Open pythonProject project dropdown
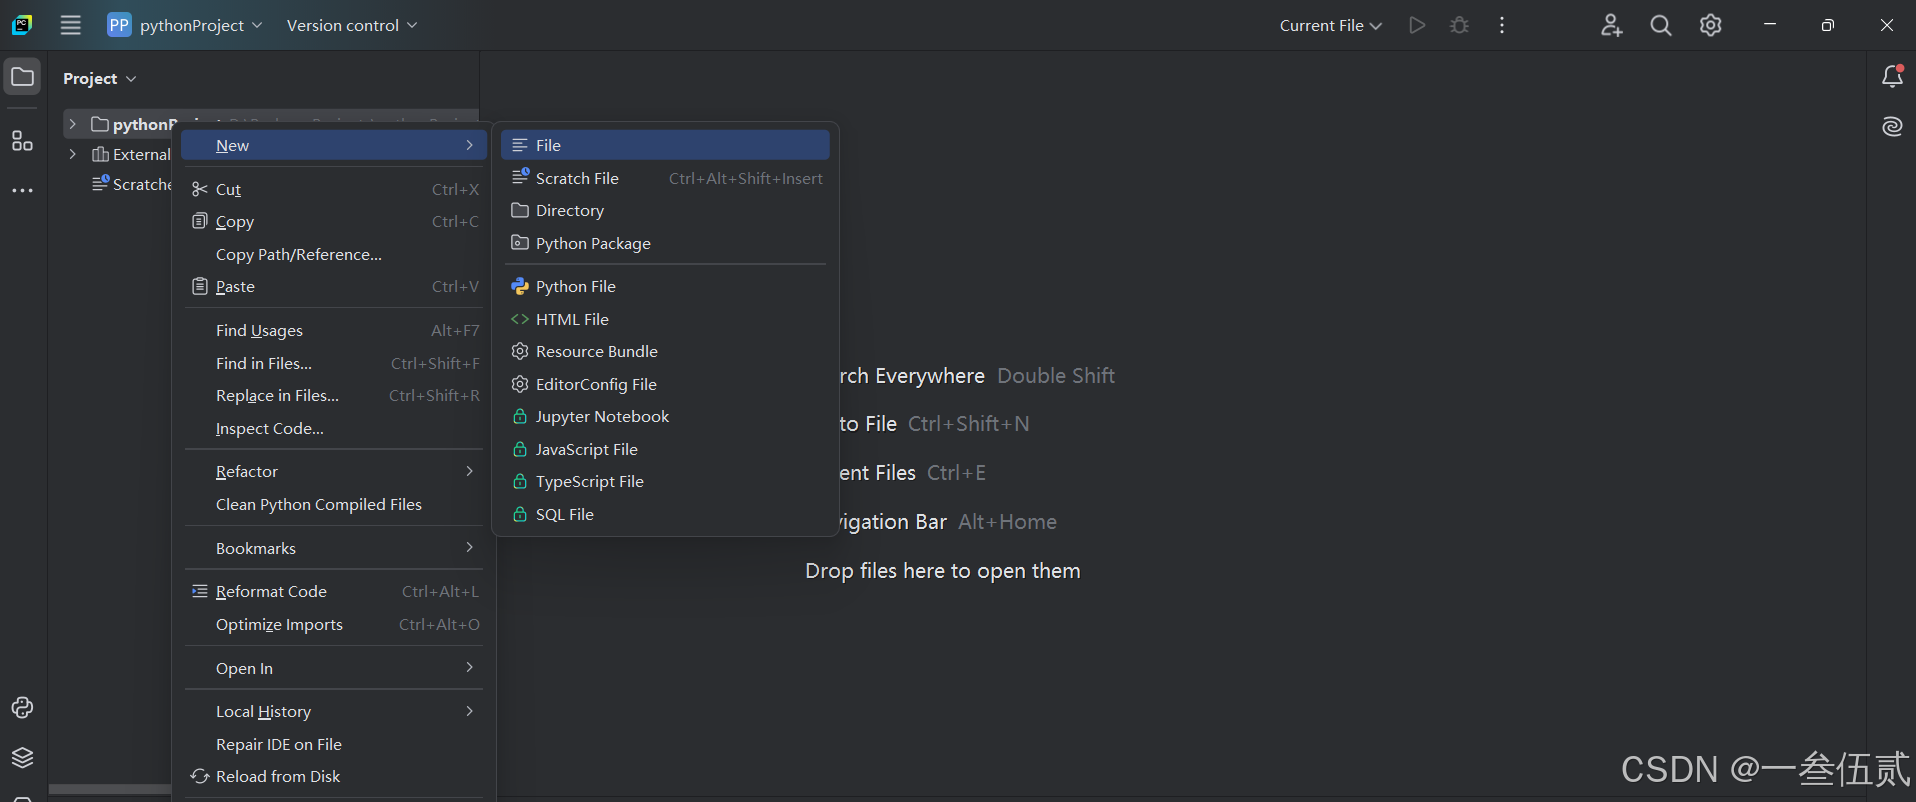1916x802 pixels. 185,25
